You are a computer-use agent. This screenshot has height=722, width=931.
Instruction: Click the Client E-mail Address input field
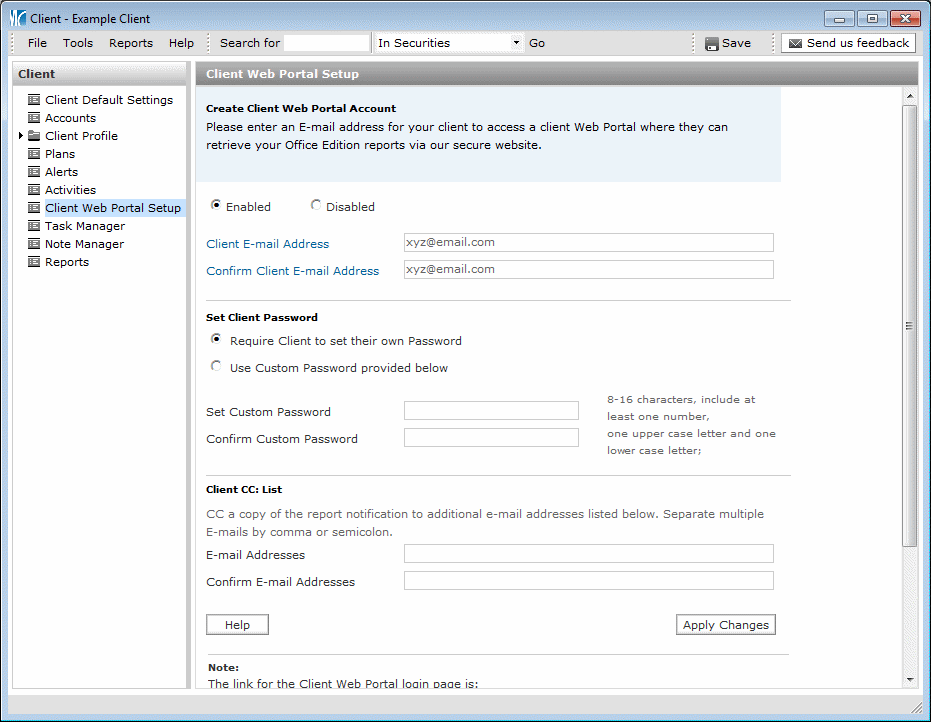point(588,243)
